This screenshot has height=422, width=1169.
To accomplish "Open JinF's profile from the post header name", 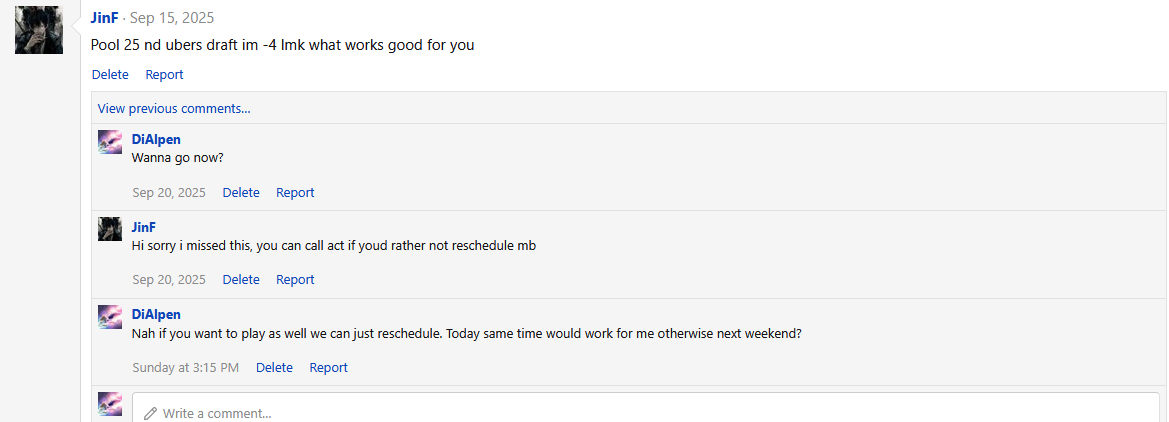I will click(104, 18).
